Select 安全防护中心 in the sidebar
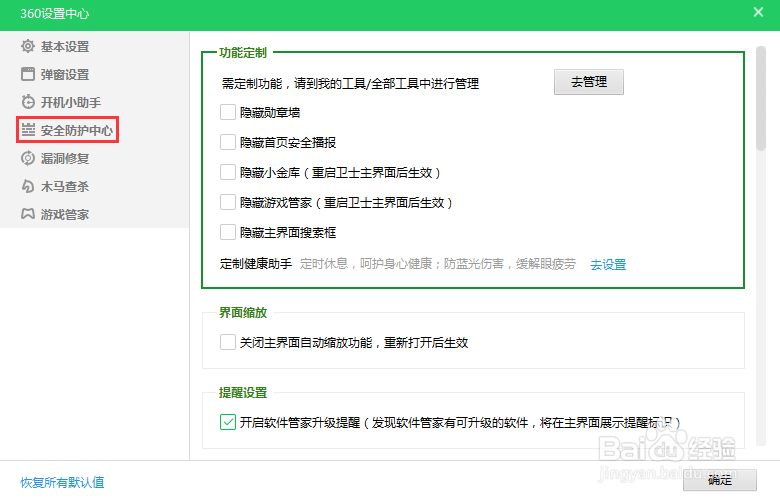Viewport: 780px width, 500px height. click(x=77, y=130)
